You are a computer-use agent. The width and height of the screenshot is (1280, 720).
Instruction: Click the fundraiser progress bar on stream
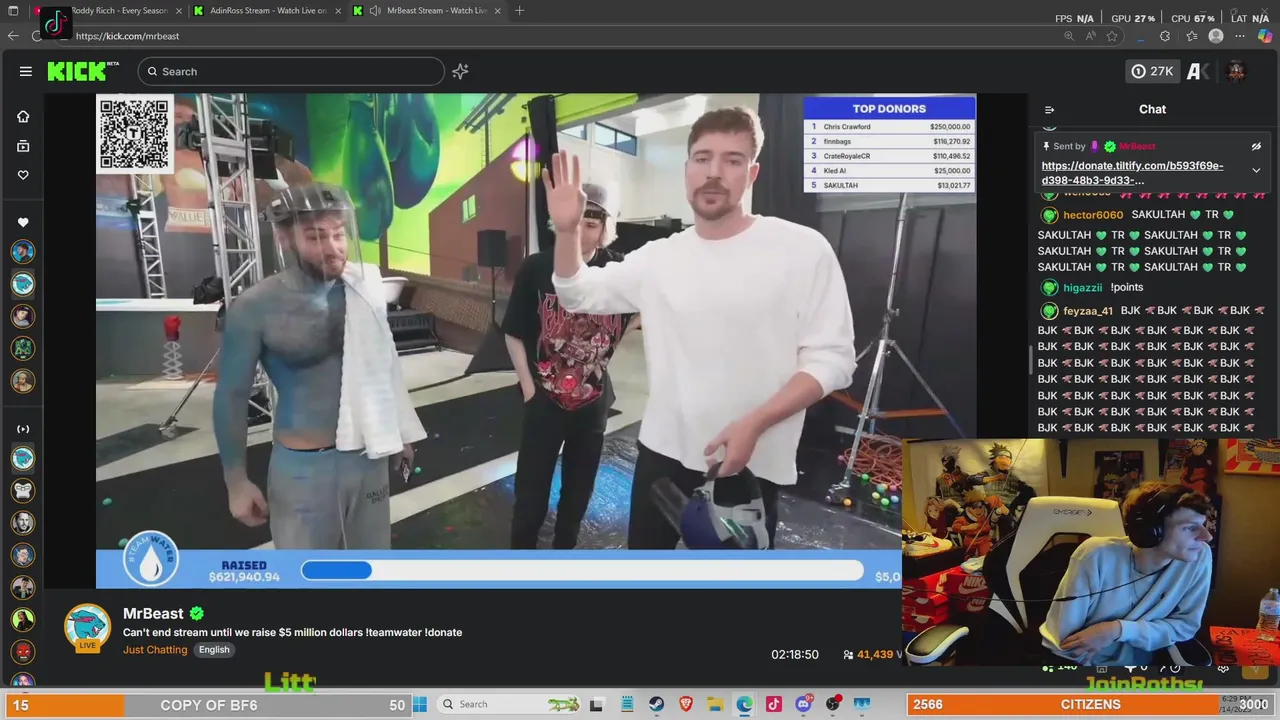[x=582, y=570]
